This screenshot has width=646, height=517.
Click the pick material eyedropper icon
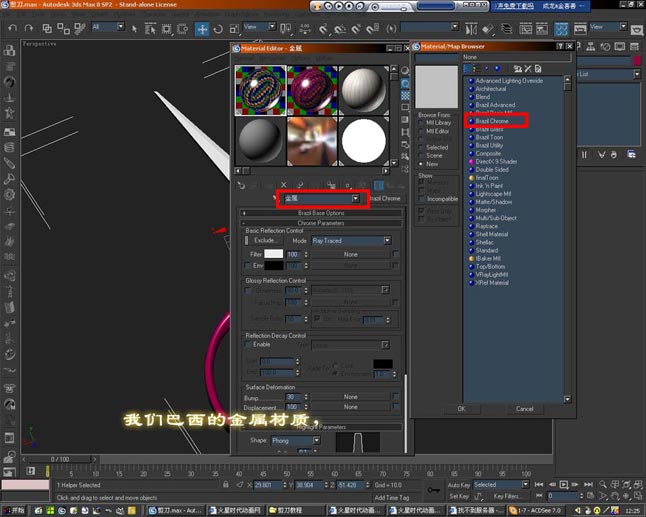275,198
